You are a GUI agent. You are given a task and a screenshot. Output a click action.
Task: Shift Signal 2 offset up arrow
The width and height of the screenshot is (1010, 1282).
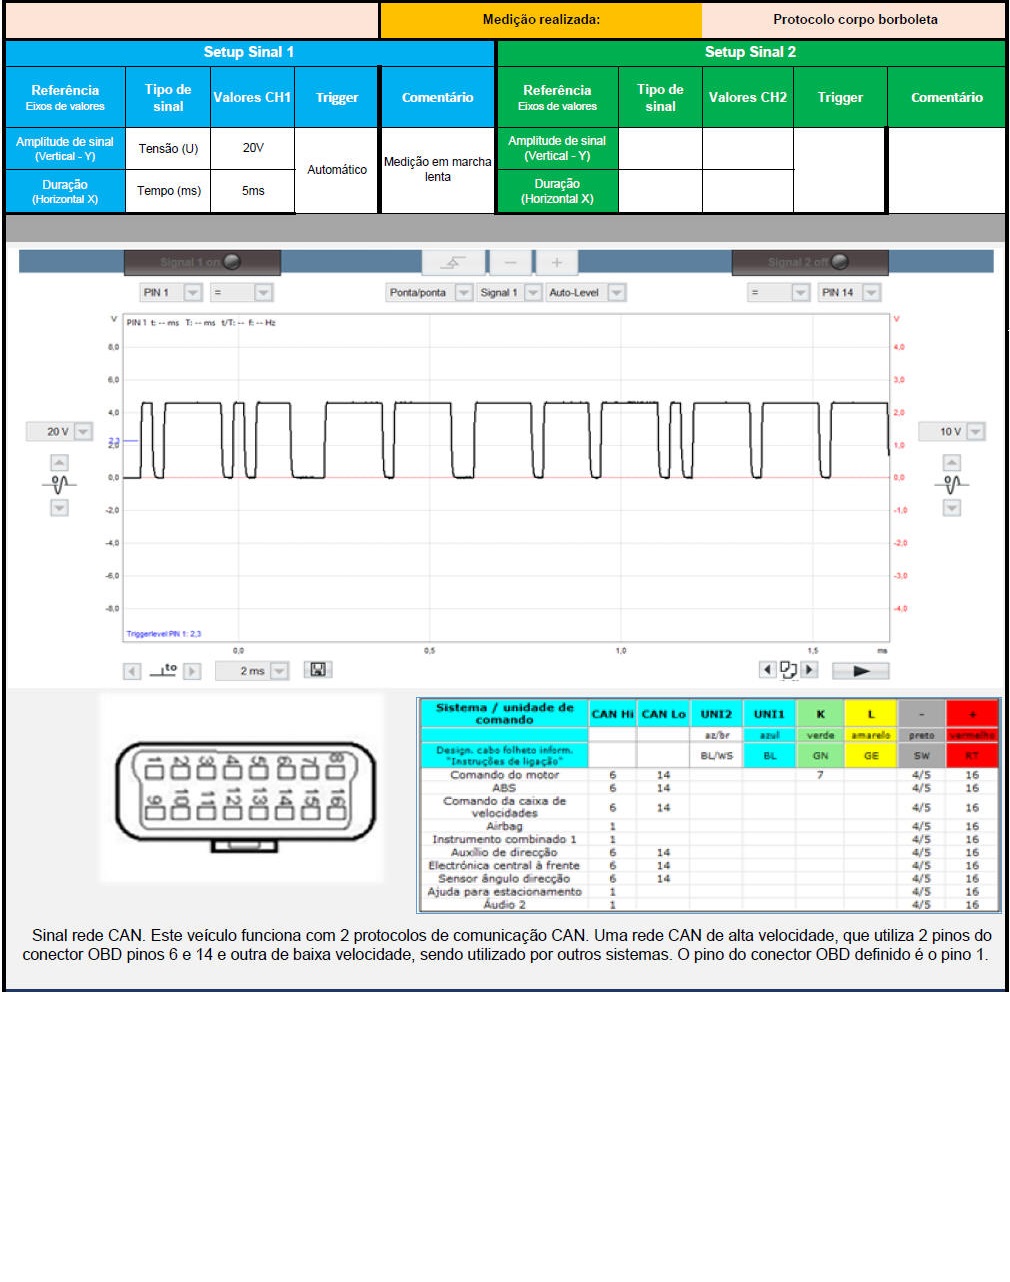[951, 463]
